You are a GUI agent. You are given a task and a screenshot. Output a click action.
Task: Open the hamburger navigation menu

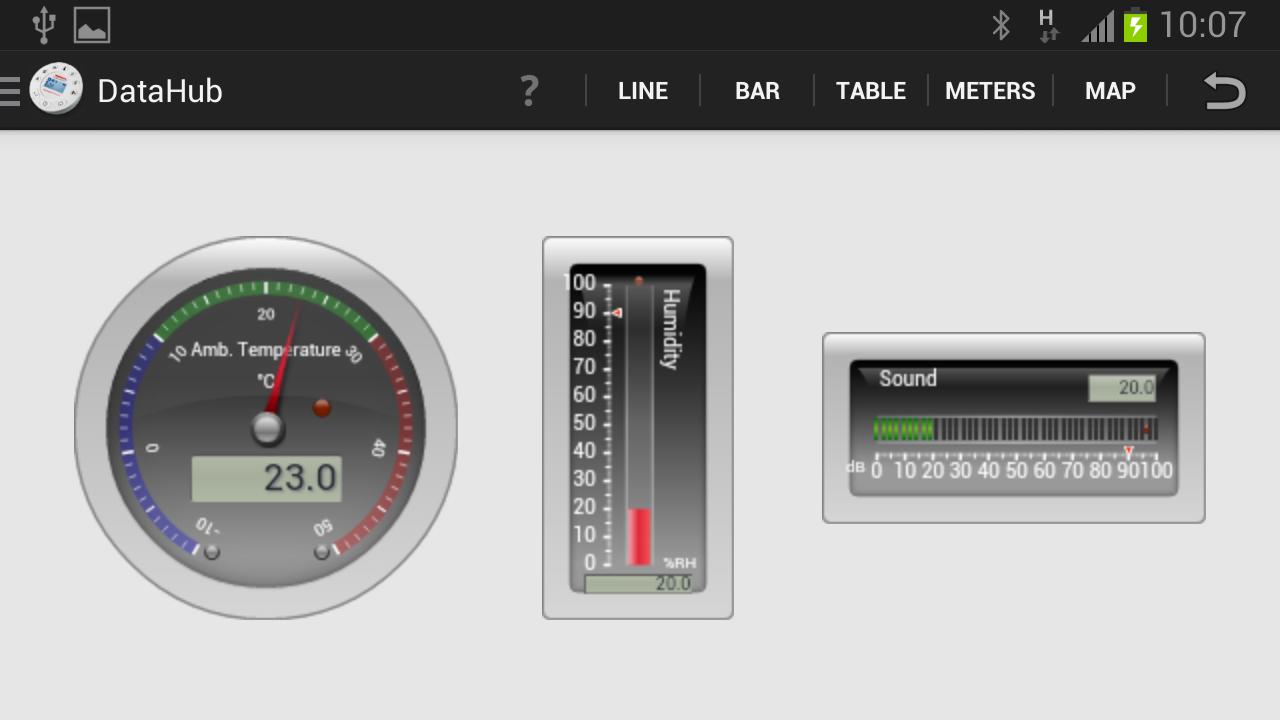coord(10,91)
